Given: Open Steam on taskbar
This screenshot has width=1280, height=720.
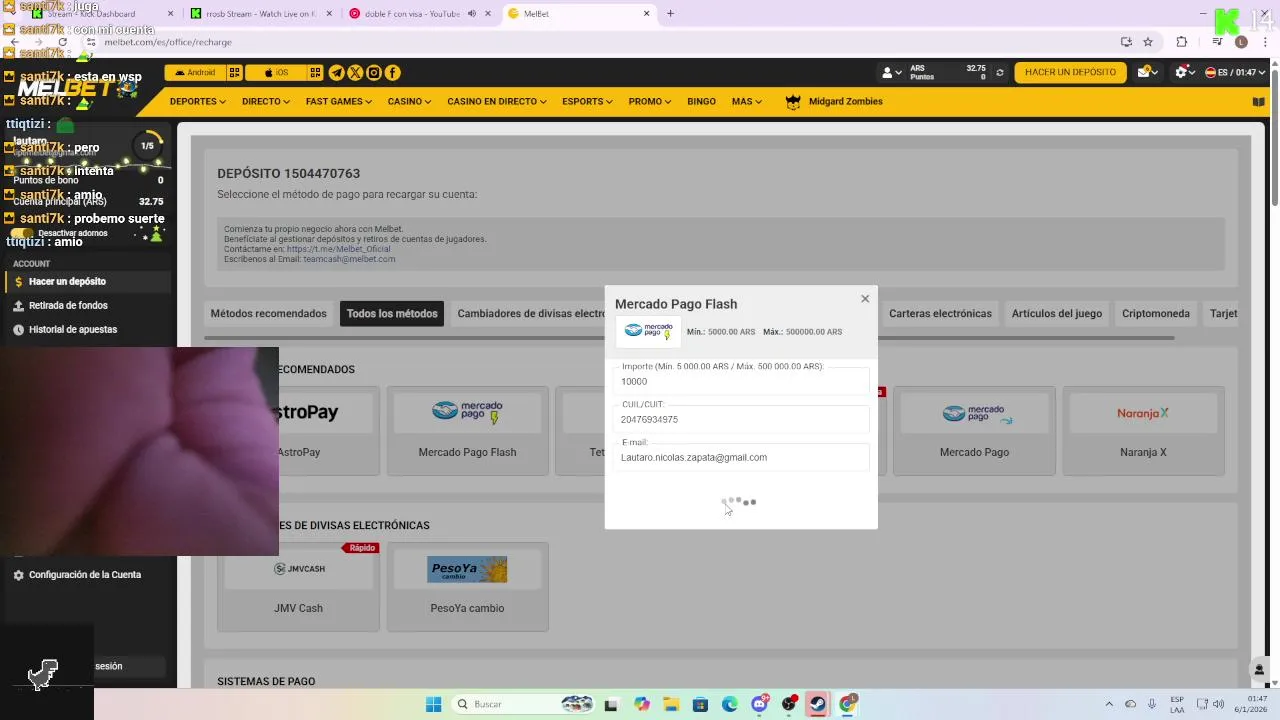Looking at the screenshot, I should [818, 704].
